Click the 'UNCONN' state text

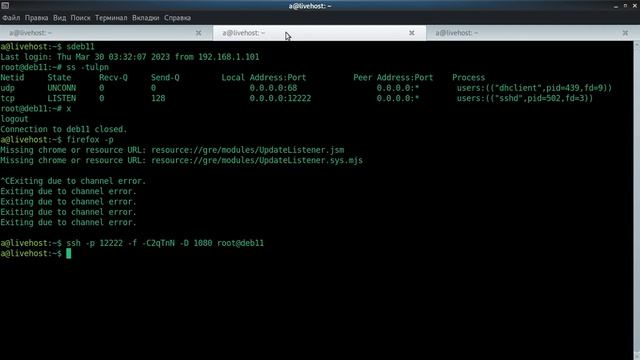click(62, 88)
